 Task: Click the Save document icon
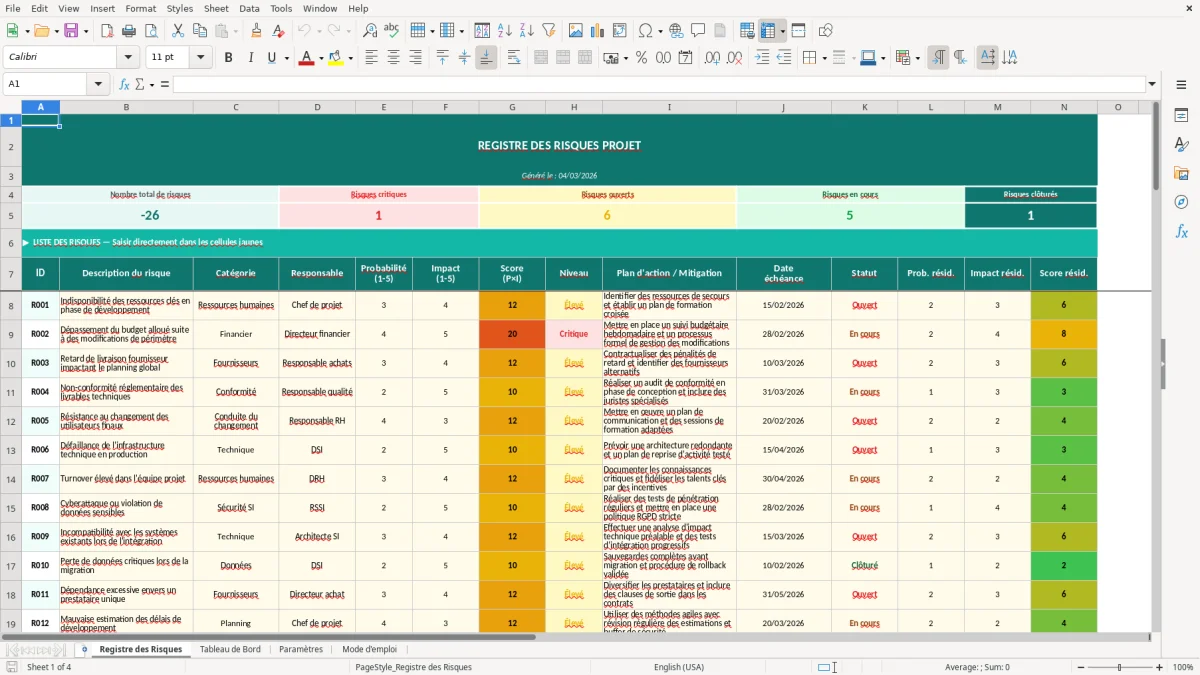[70, 31]
